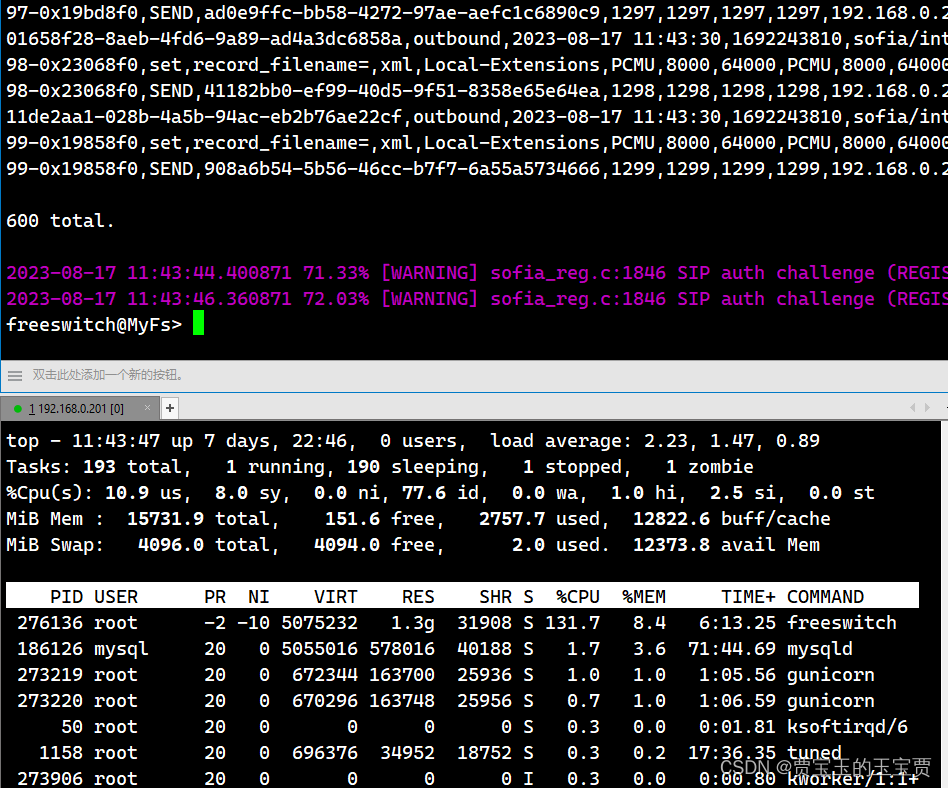Click gunicorn row with PID 273220
The width and height of the screenshot is (948, 788).
click(x=446, y=701)
